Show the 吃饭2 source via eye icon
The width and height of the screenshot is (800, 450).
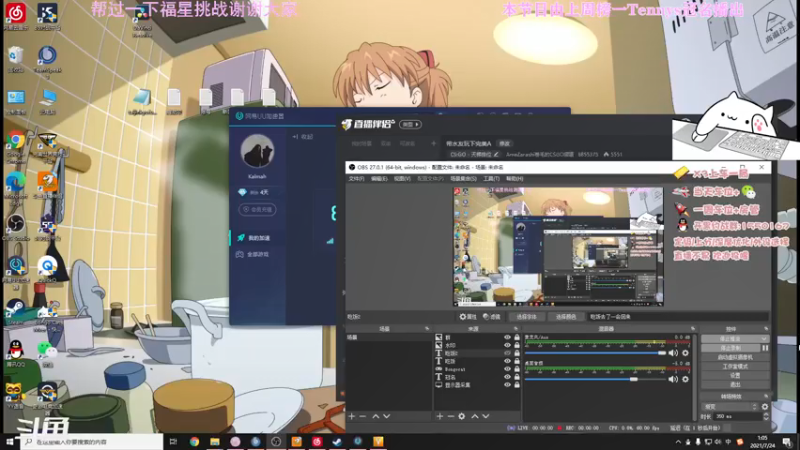(x=507, y=353)
